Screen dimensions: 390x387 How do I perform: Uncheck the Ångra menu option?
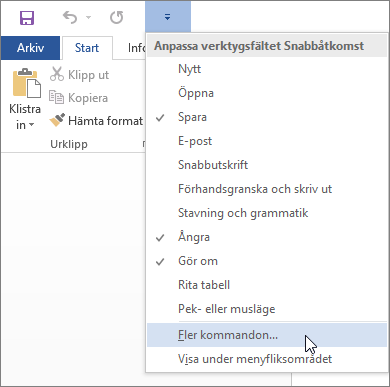(267, 237)
